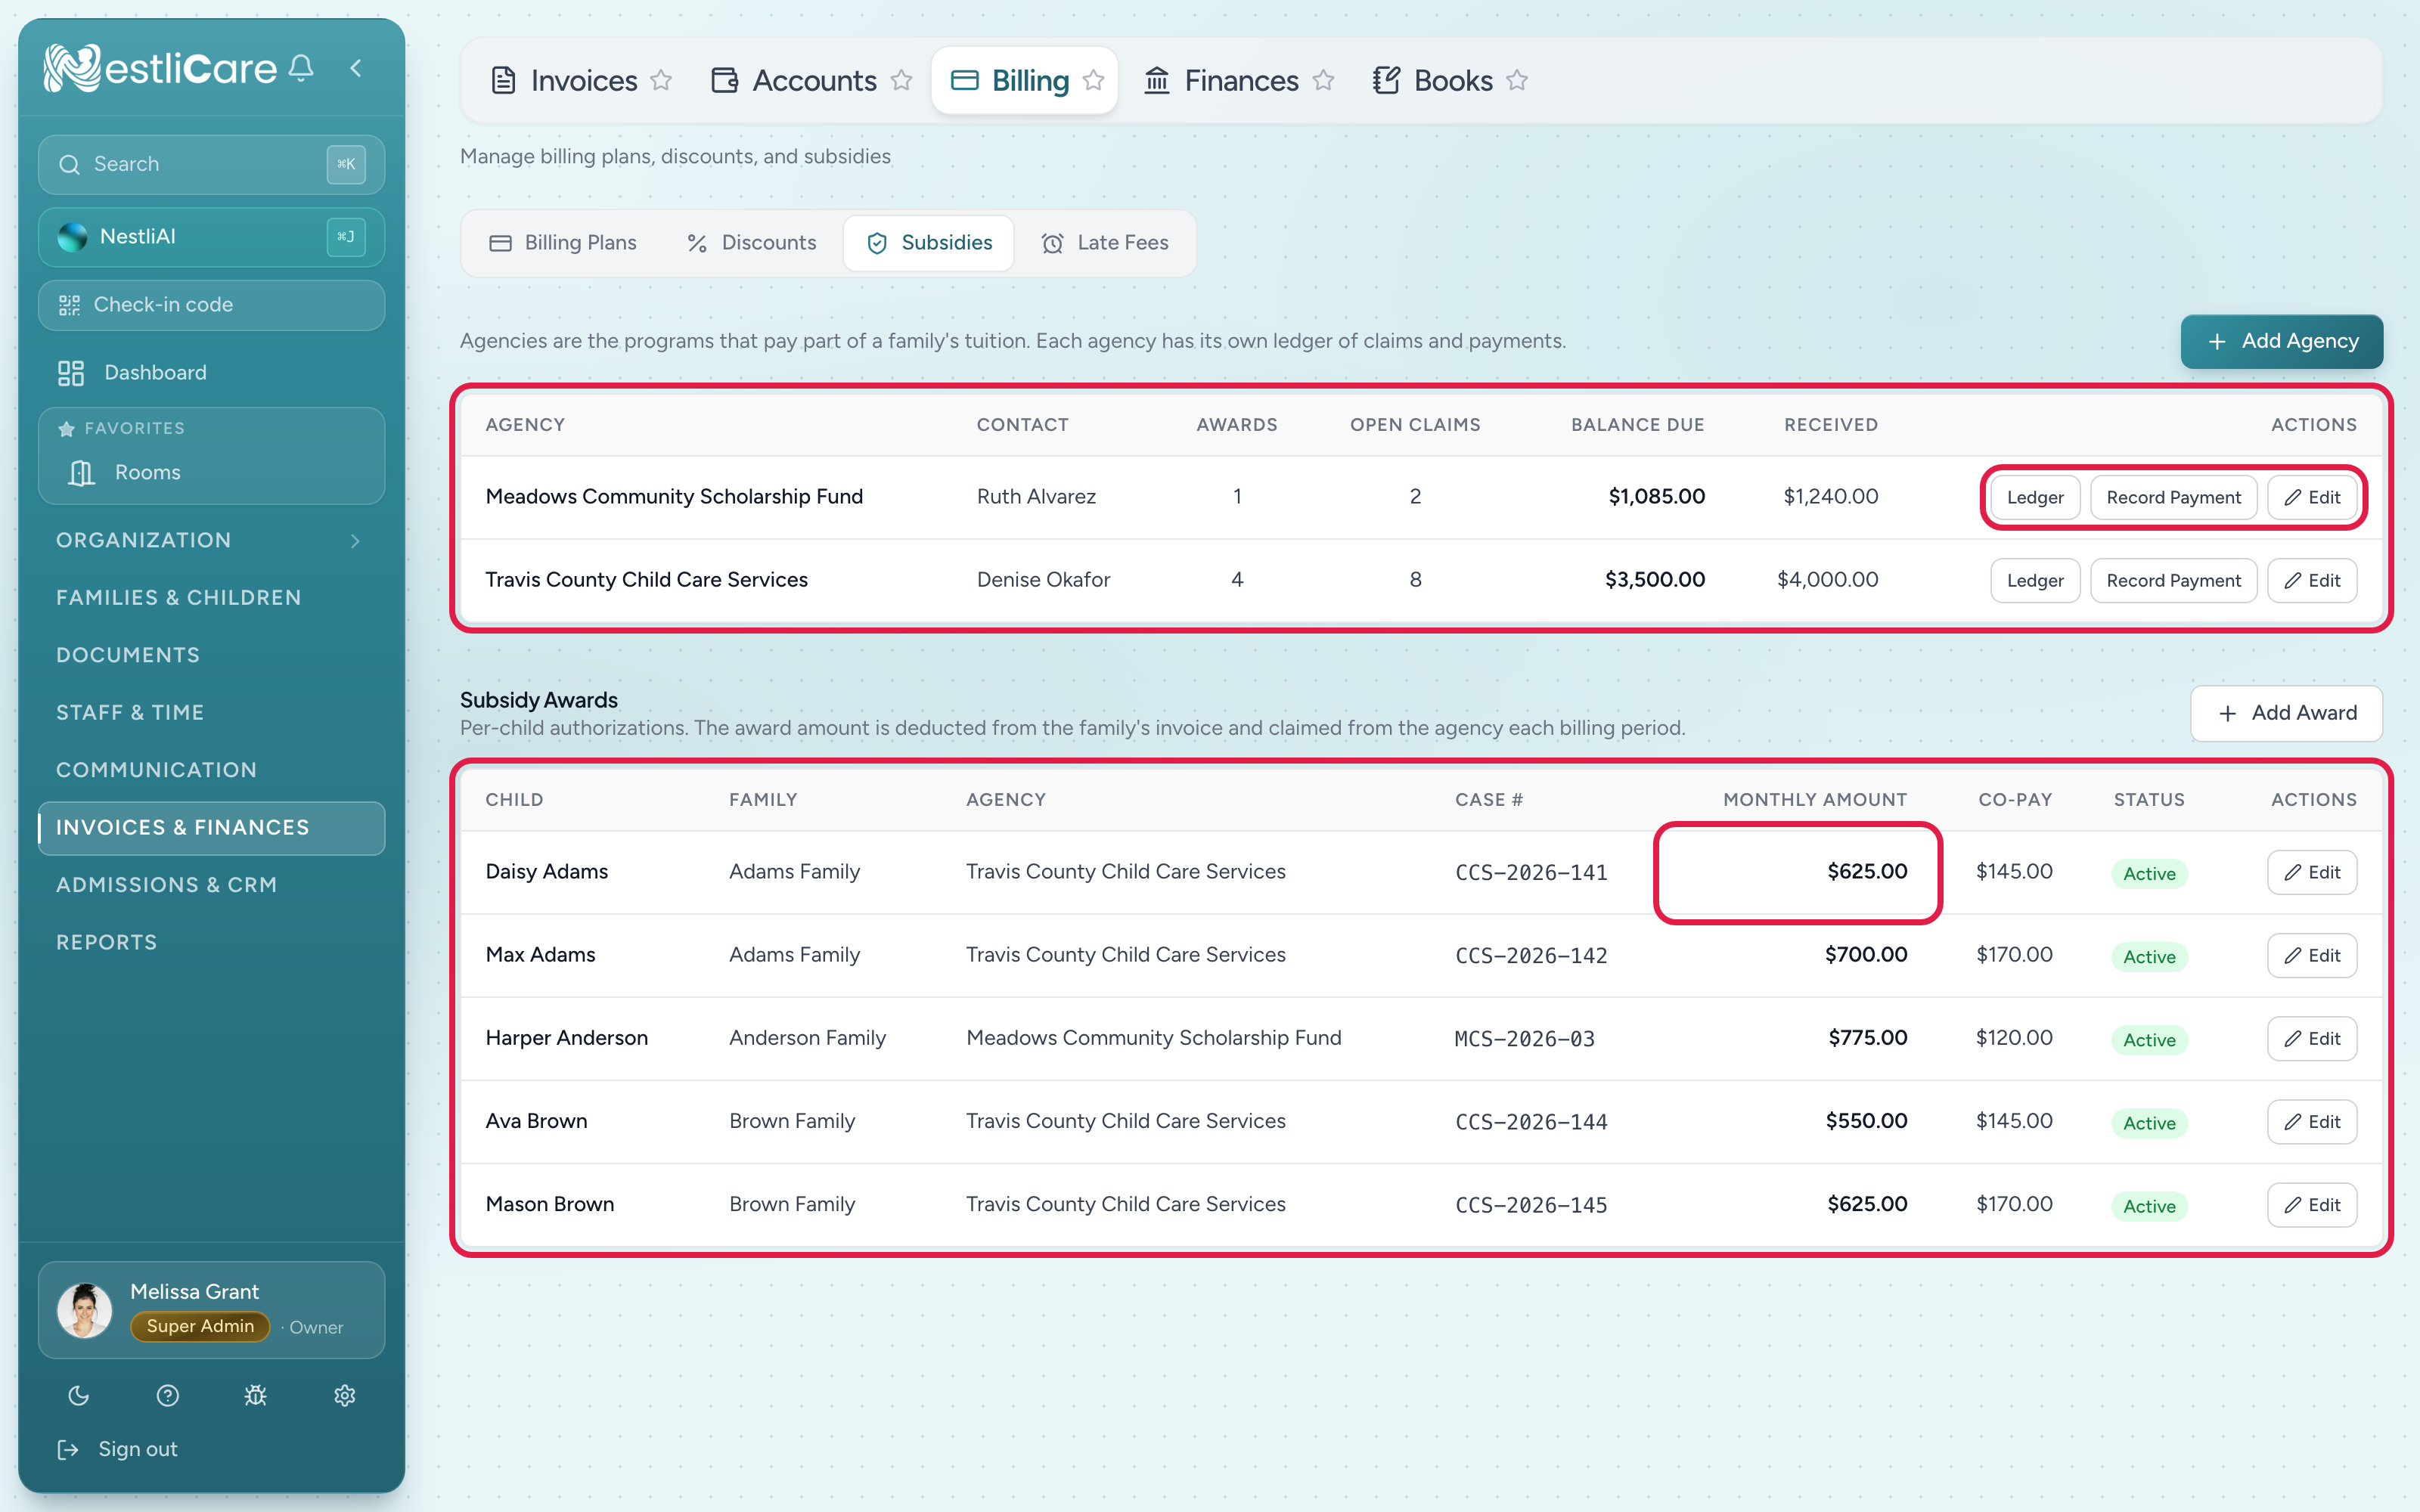Click the $3,500.00 balance due
This screenshot has width=2420, height=1512.
coord(1655,580)
